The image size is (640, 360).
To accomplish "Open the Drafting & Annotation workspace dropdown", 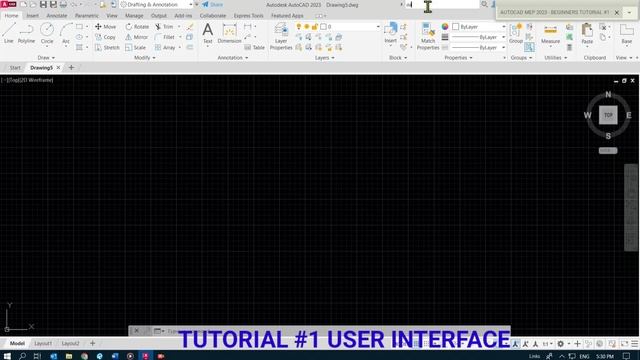I will coord(157,4).
